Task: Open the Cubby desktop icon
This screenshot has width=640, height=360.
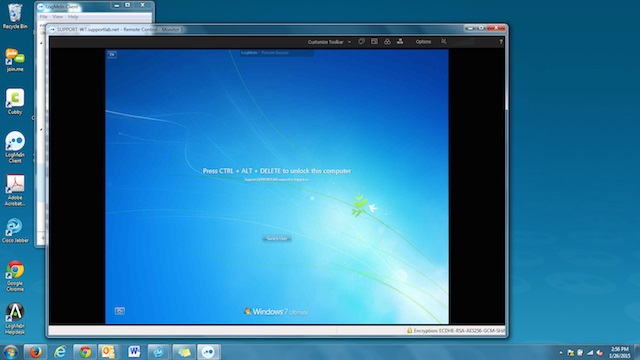Action: [x=15, y=102]
